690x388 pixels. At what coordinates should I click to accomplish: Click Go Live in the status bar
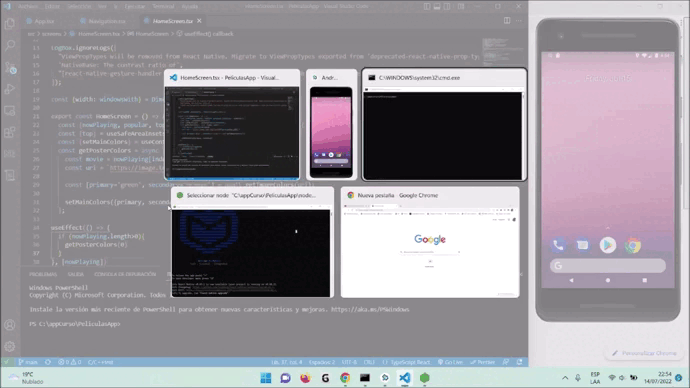(x=450, y=362)
